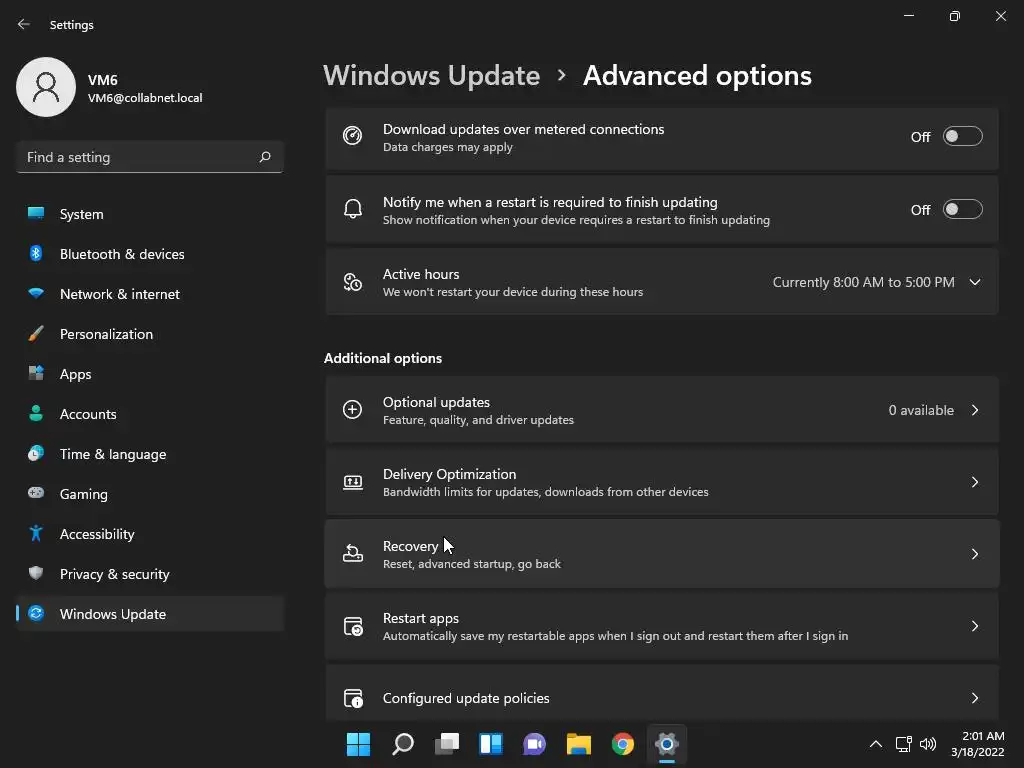This screenshot has height=768, width=1024.
Task: Open Accounts settings category
Action: [150, 414]
